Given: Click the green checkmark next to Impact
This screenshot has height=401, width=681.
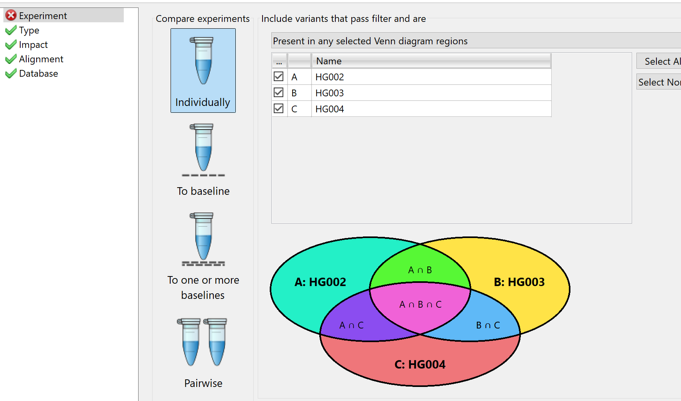Looking at the screenshot, I should coord(11,45).
